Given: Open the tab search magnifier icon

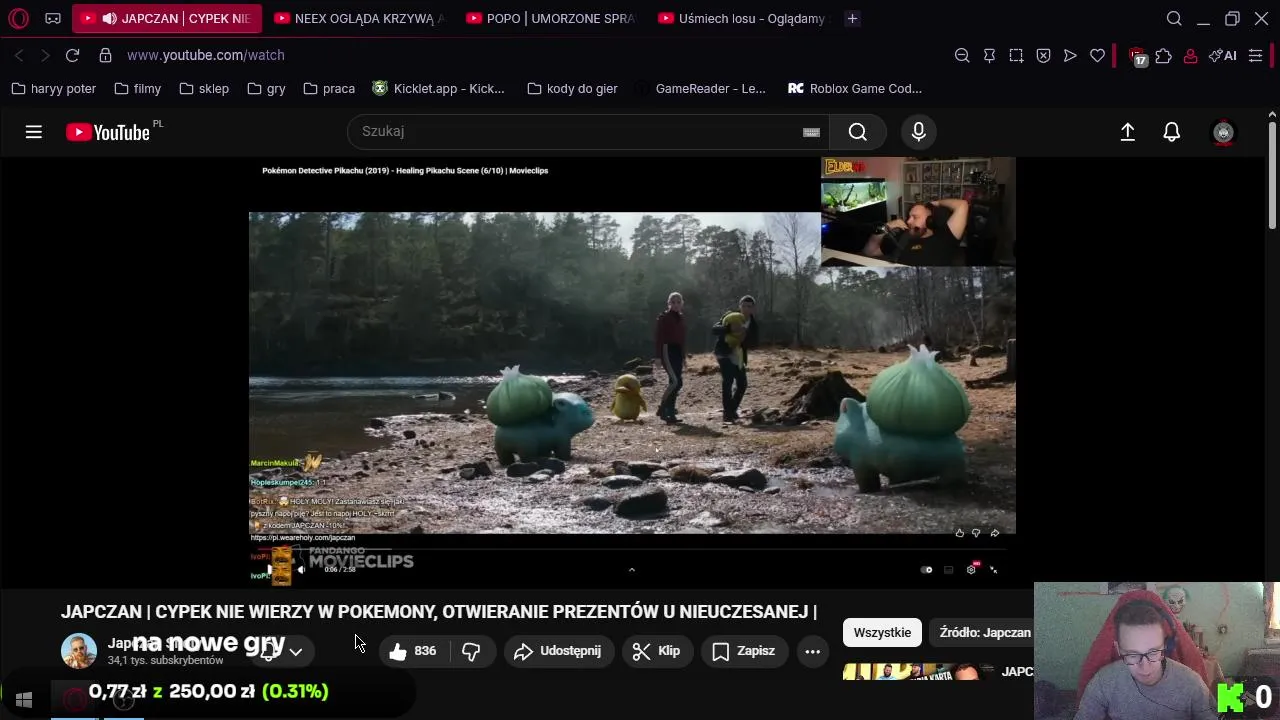Looking at the screenshot, I should [1174, 18].
